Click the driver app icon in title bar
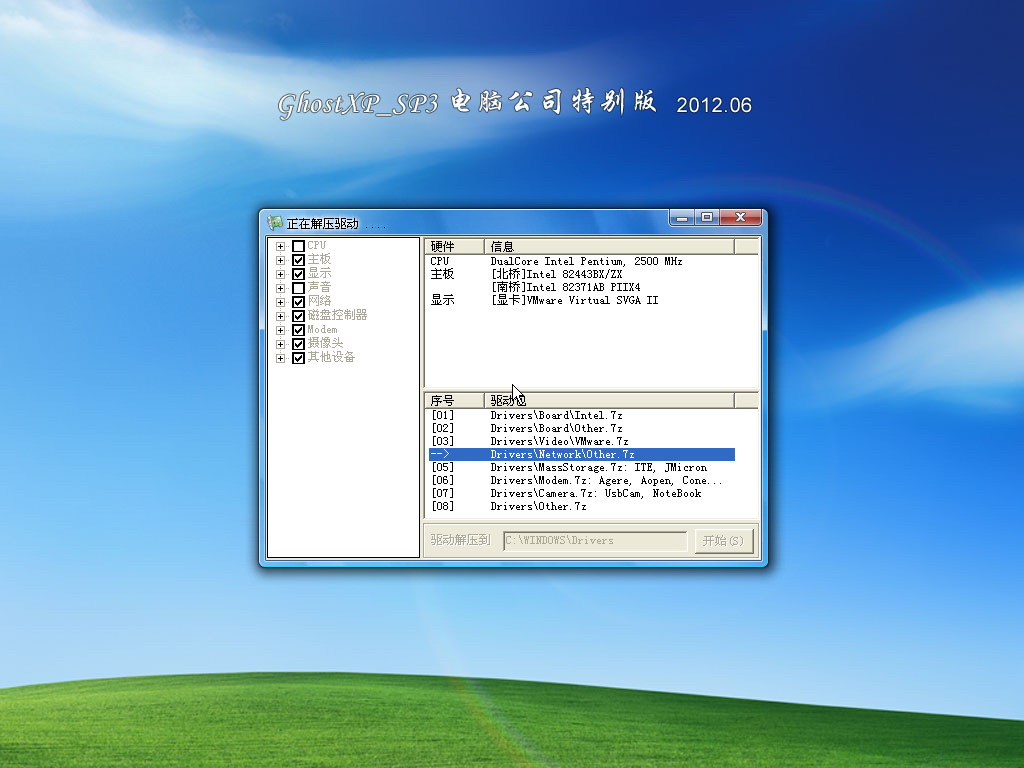 click(275, 223)
